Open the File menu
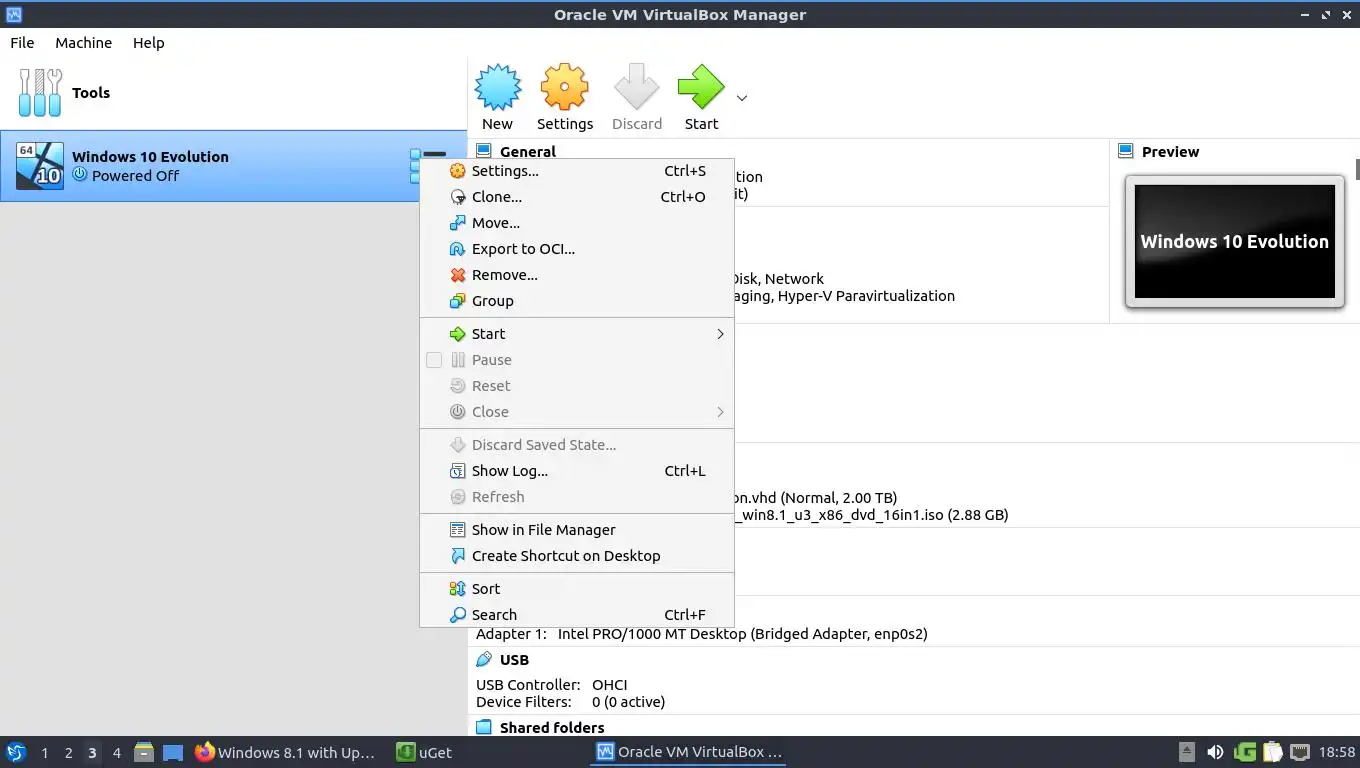Viewport: 1360px width, 768px height. click(x=22, y=43)
